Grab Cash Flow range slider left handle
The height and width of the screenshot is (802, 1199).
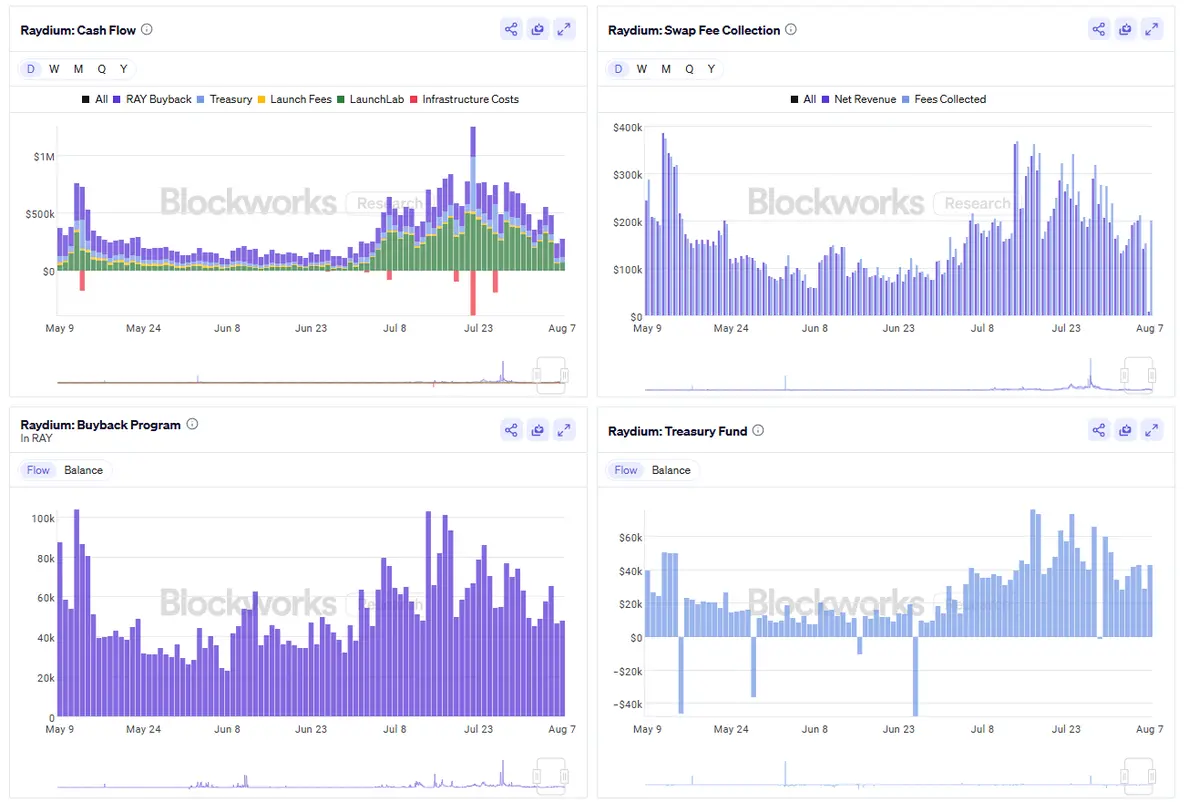[x=537, y=375]
